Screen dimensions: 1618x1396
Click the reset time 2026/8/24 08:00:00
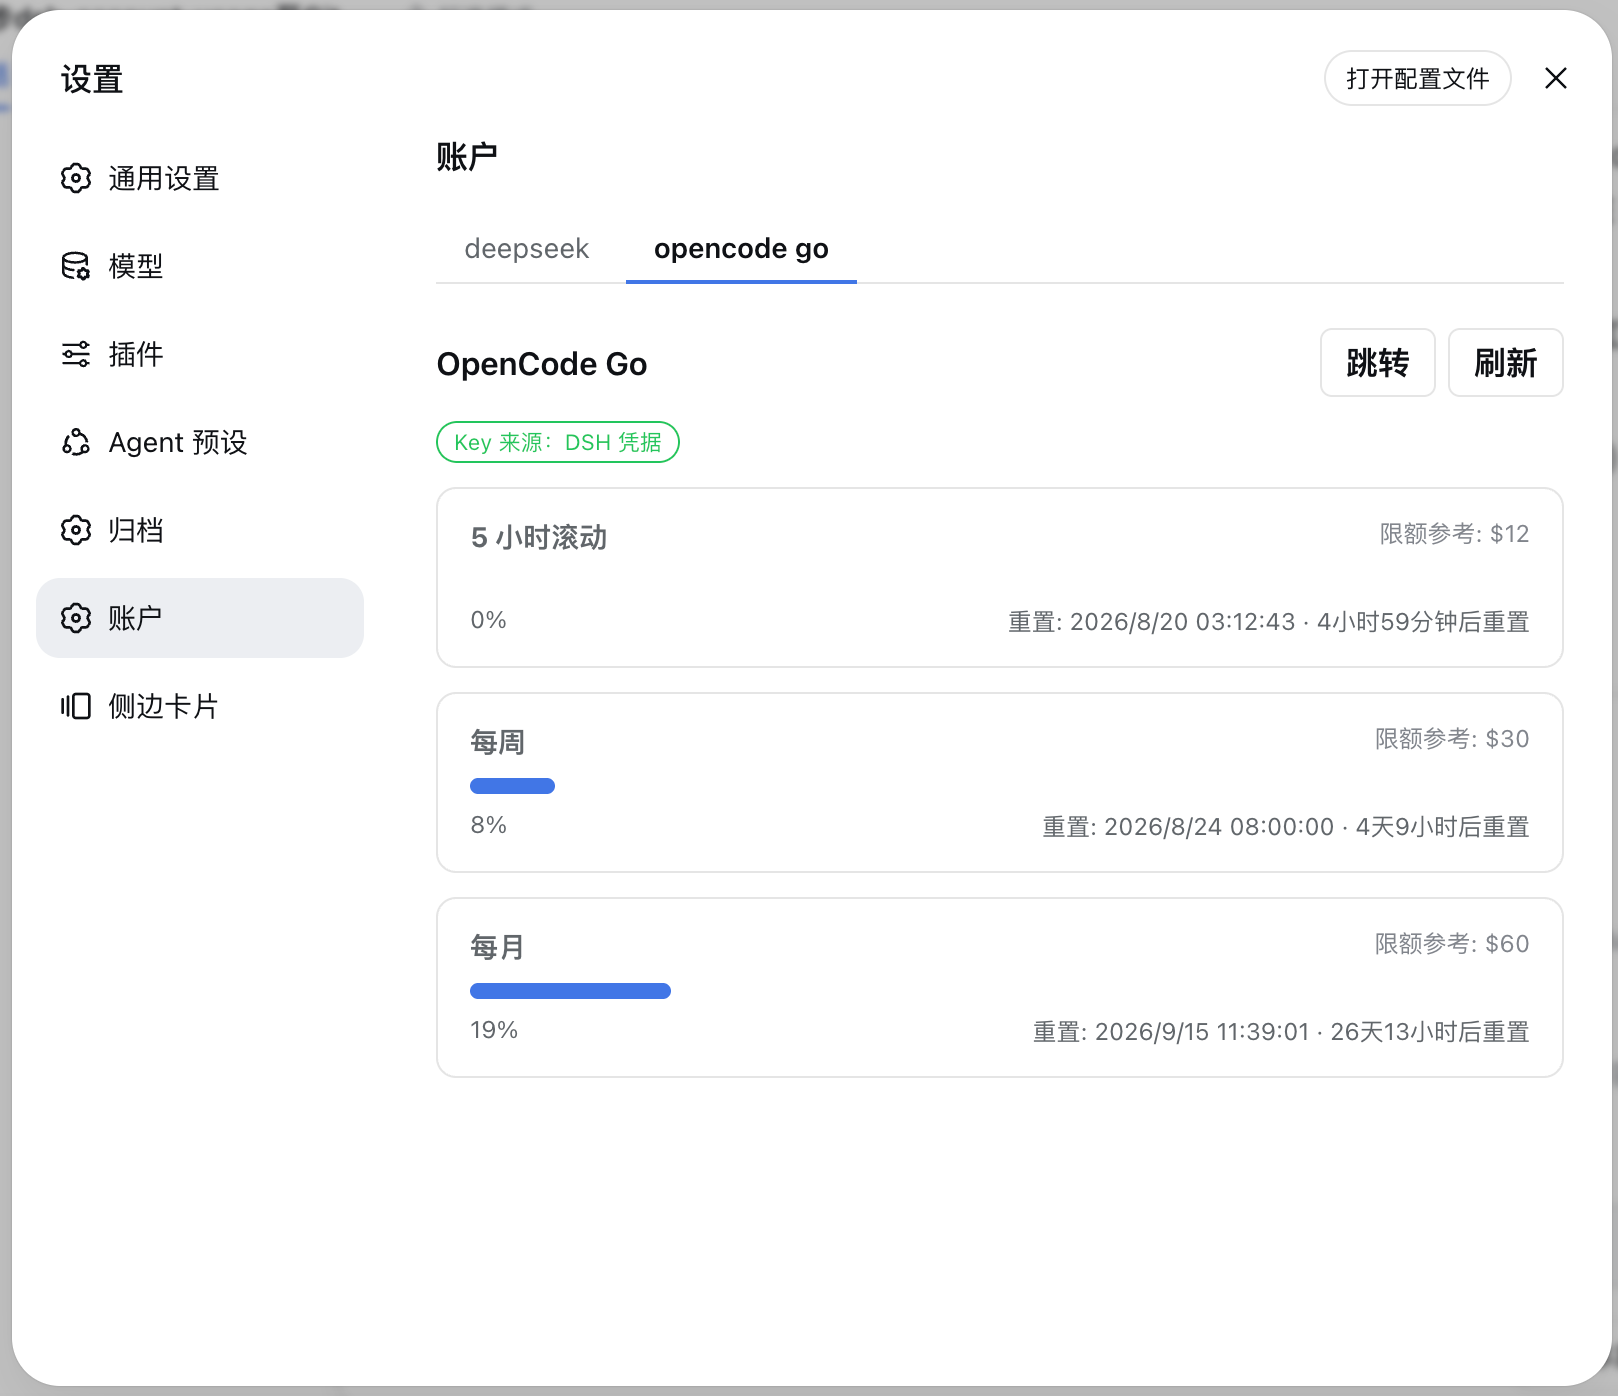[x=1219, y=827]
